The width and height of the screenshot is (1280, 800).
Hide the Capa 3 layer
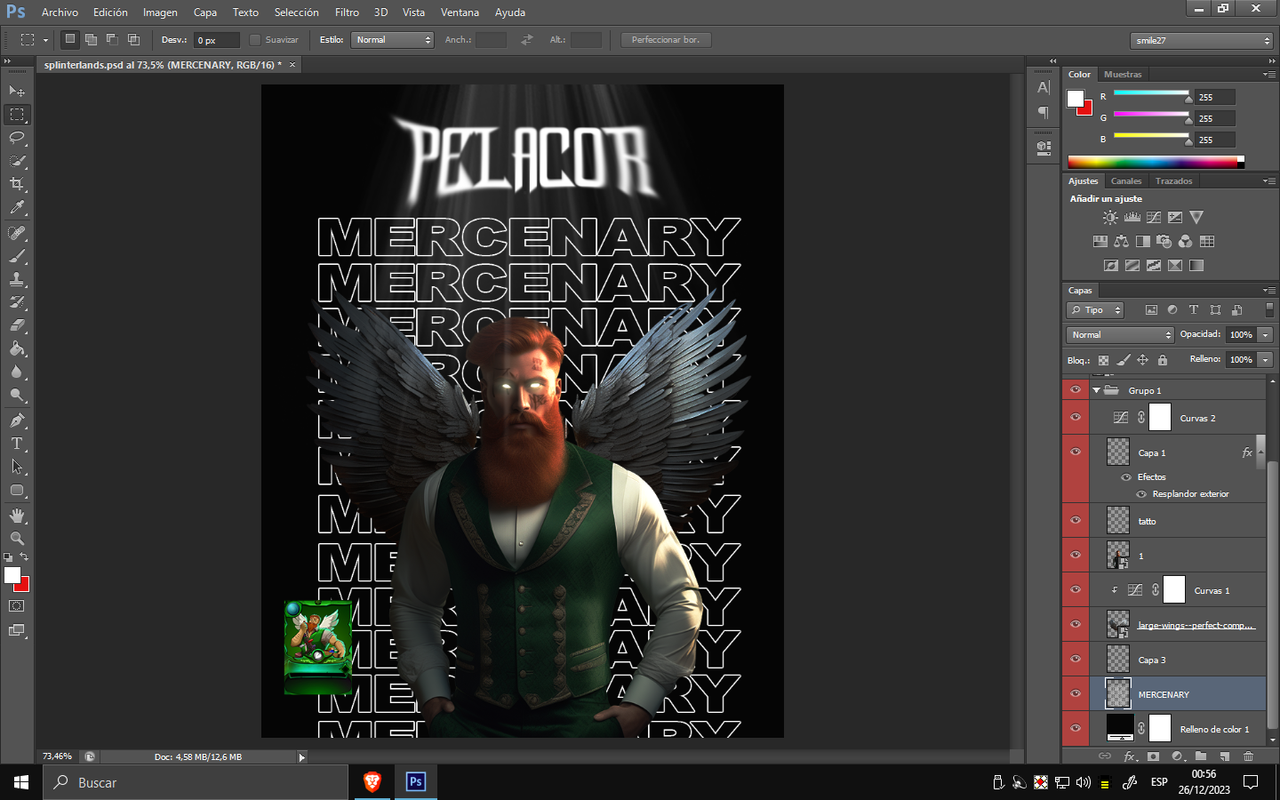pos(1076,659)
